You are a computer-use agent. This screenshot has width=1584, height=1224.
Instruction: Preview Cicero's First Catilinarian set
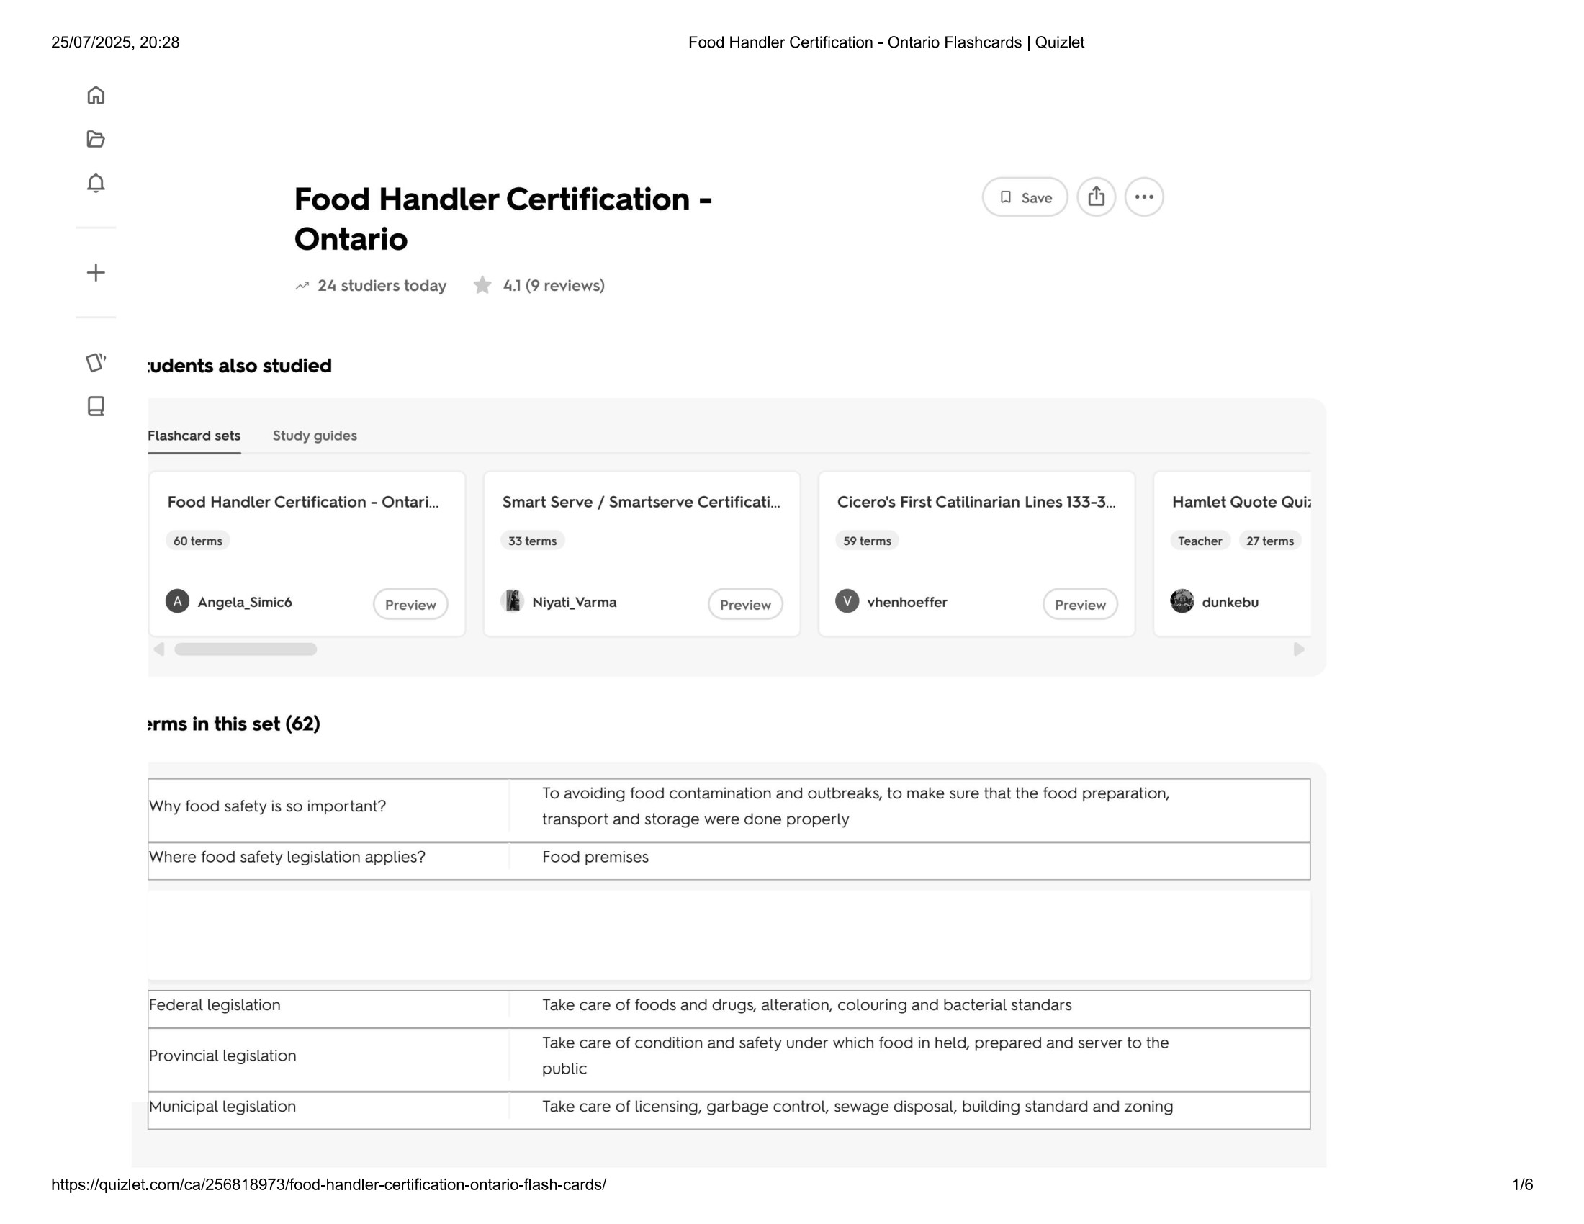click(1080, 604)
